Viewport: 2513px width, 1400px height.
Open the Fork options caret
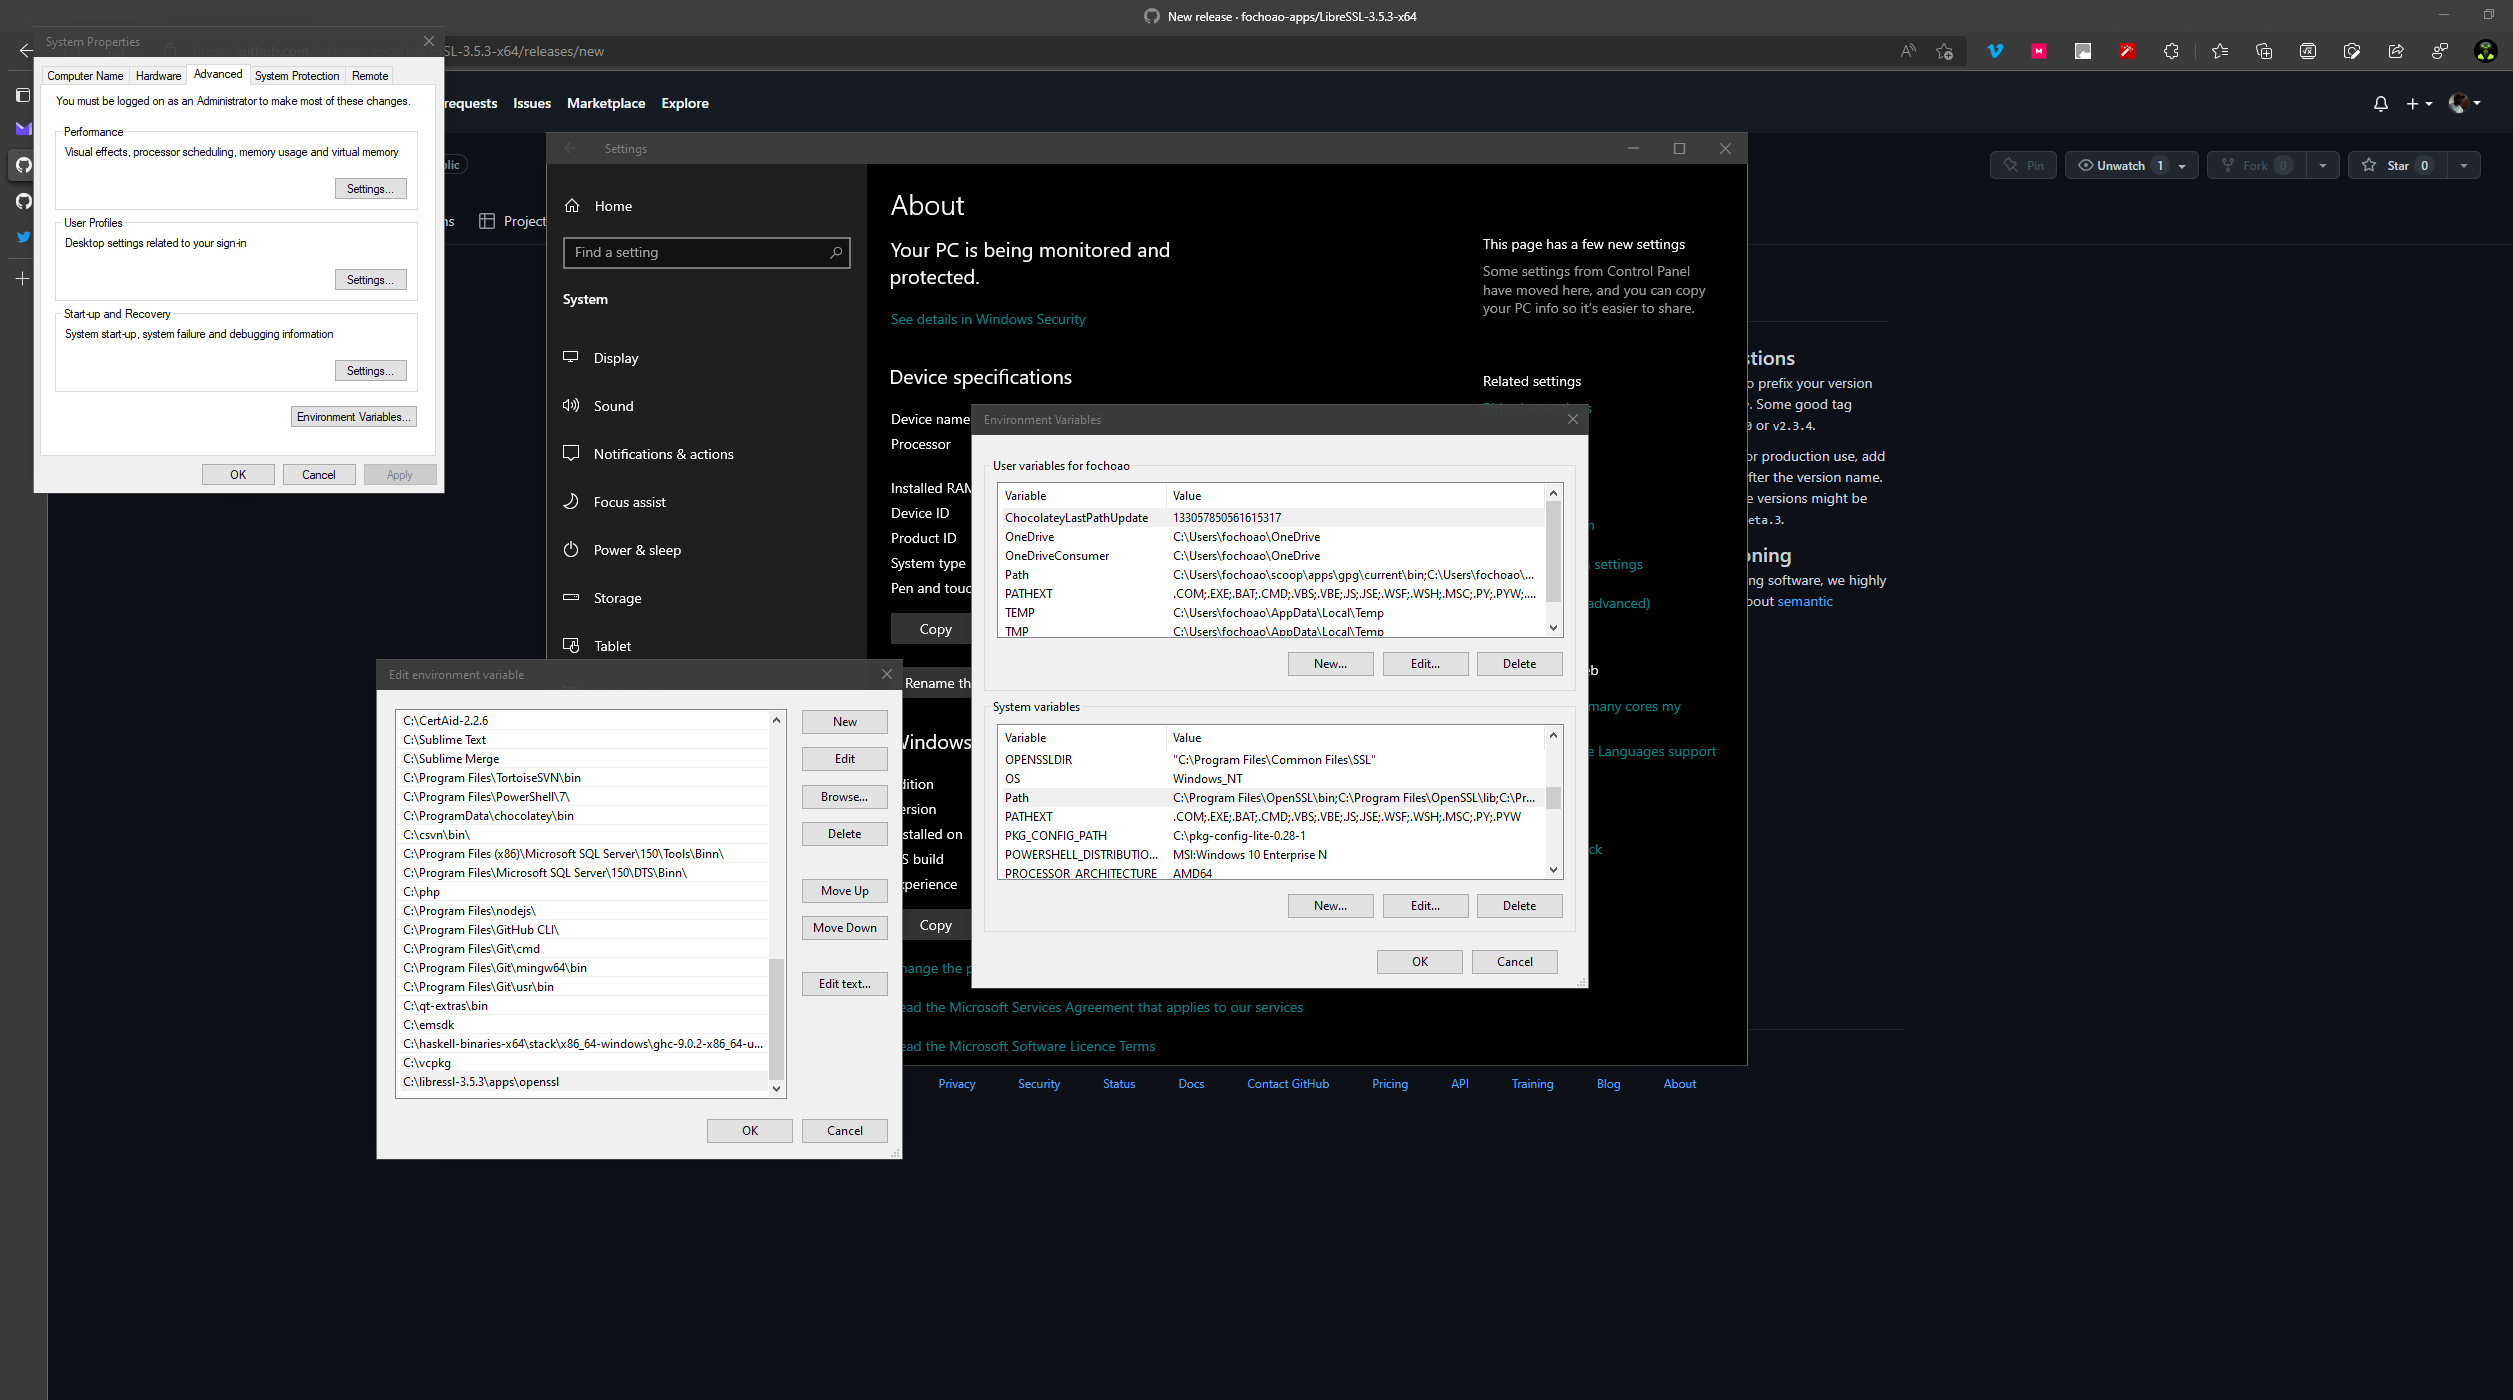point(2322,165)
